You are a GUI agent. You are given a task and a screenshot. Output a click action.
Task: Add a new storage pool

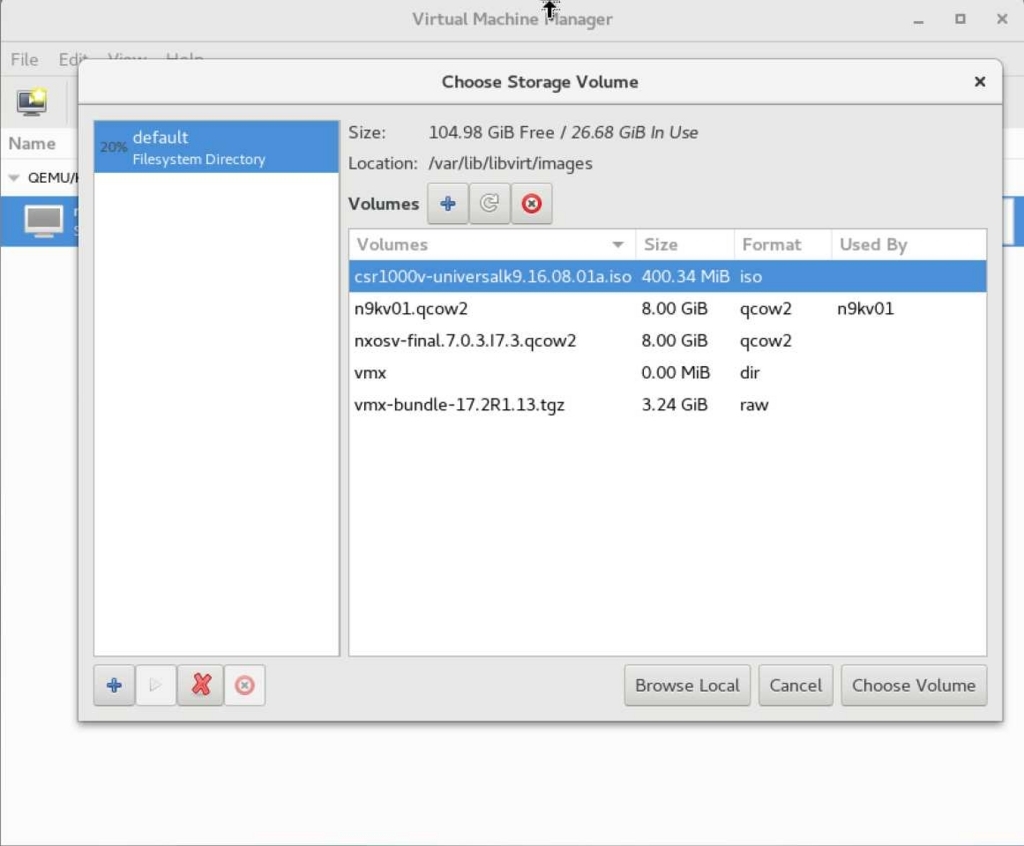pyautogui.click(x=114, y=685)
